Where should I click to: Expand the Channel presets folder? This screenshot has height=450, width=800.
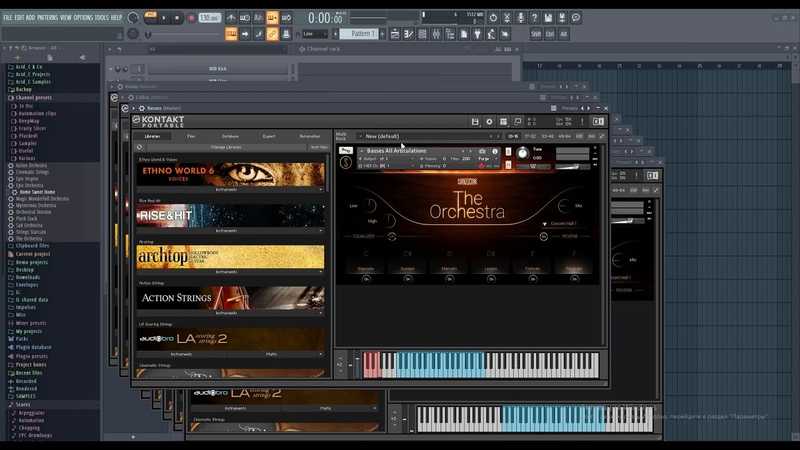coord(33,97)
